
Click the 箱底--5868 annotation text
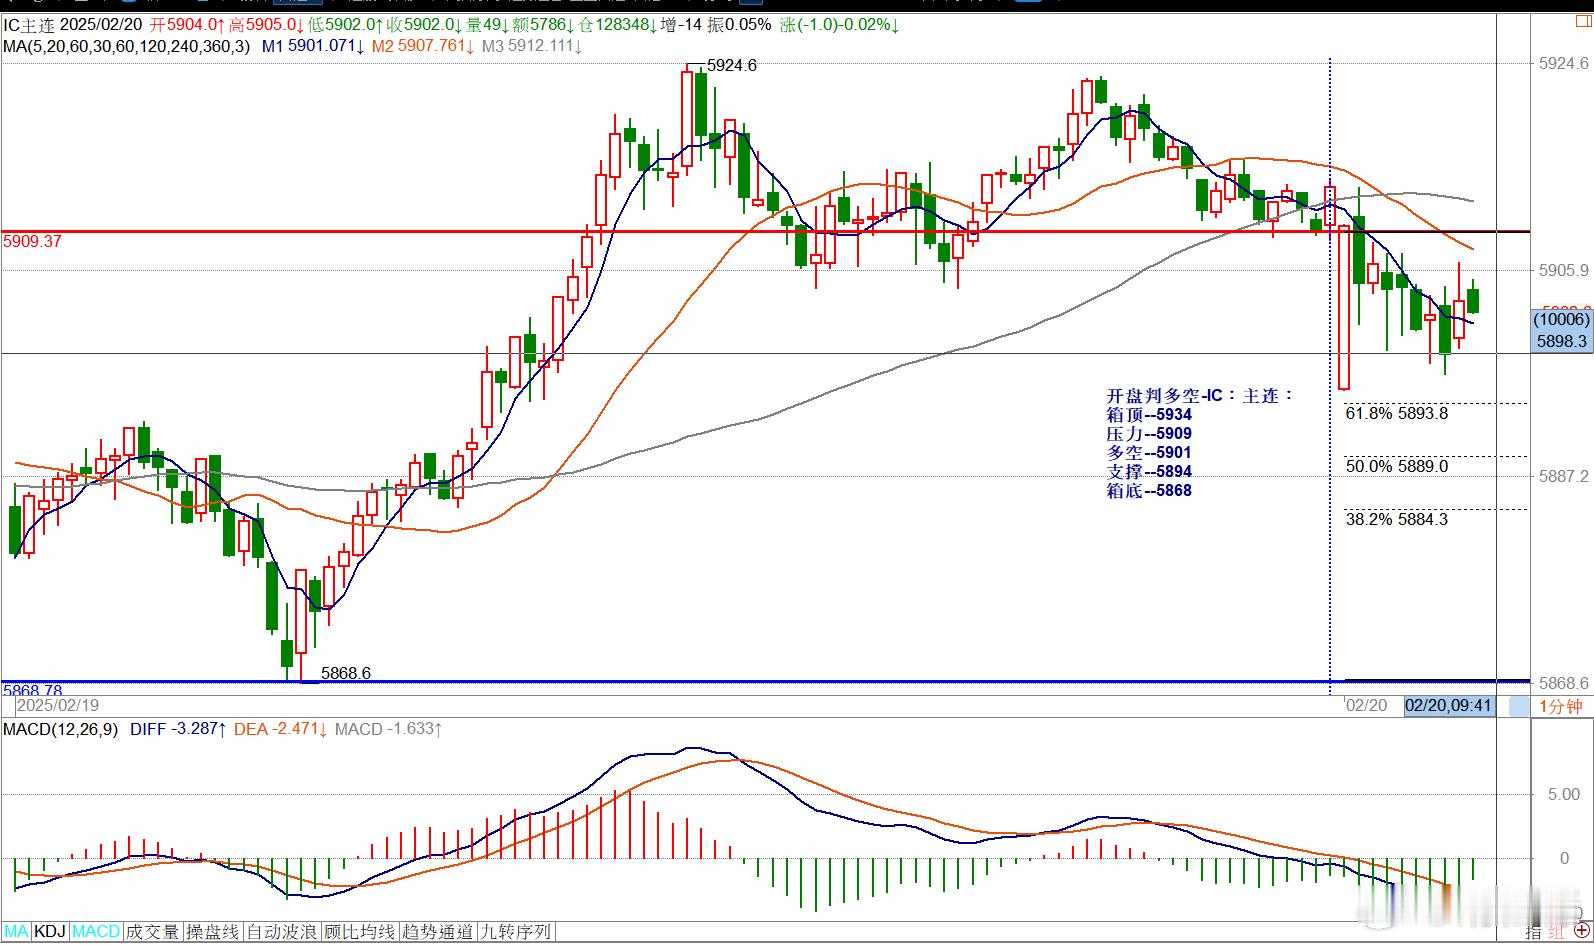click(x=1149, y=491)
